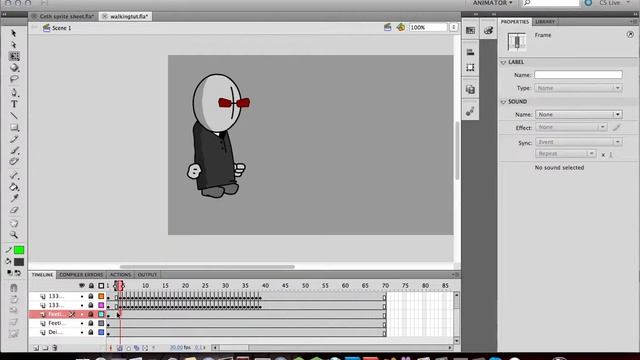
Task: Open the COMPILER ERRORS tab
Action: 81,275
